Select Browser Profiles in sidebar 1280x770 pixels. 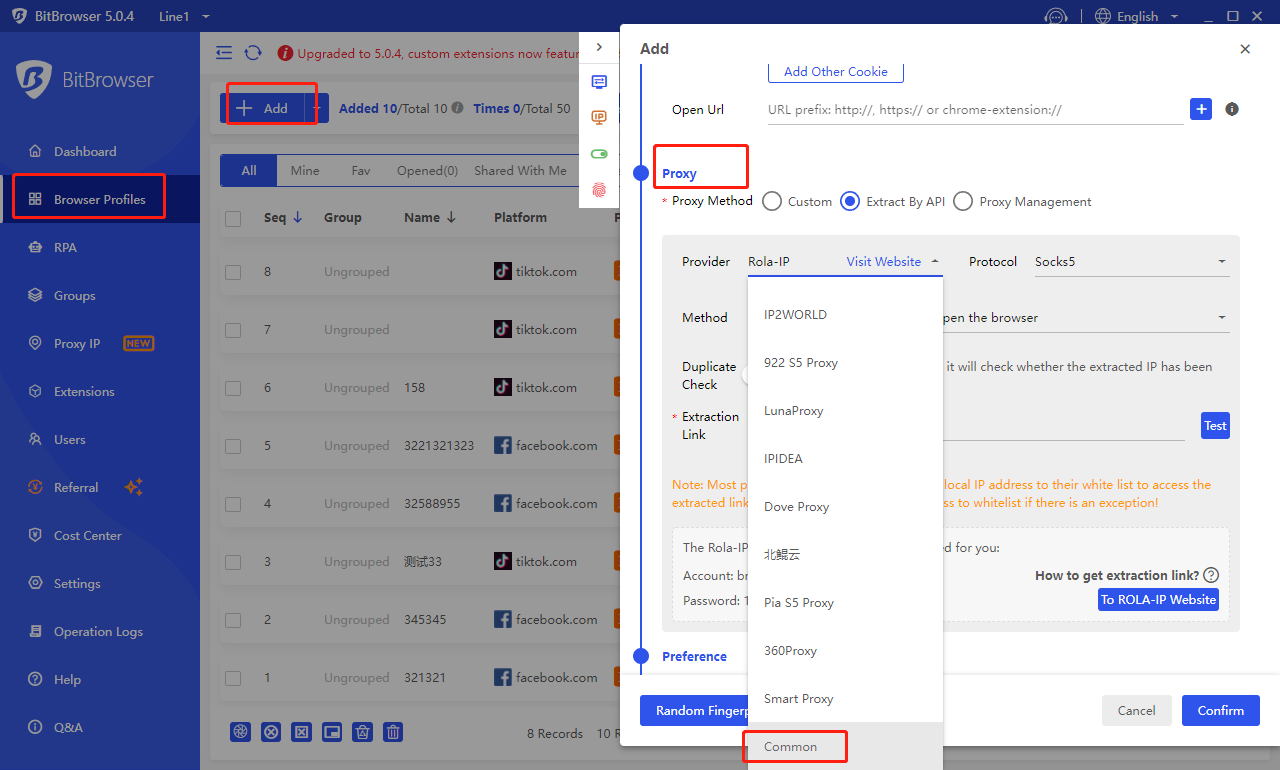(99, 199)
